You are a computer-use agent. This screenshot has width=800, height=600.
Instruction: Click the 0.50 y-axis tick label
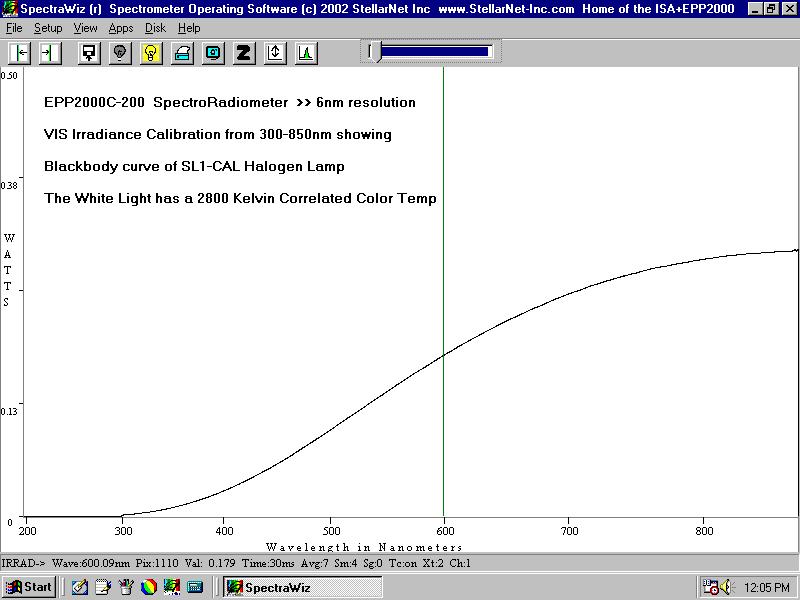[x=9, y=76]
